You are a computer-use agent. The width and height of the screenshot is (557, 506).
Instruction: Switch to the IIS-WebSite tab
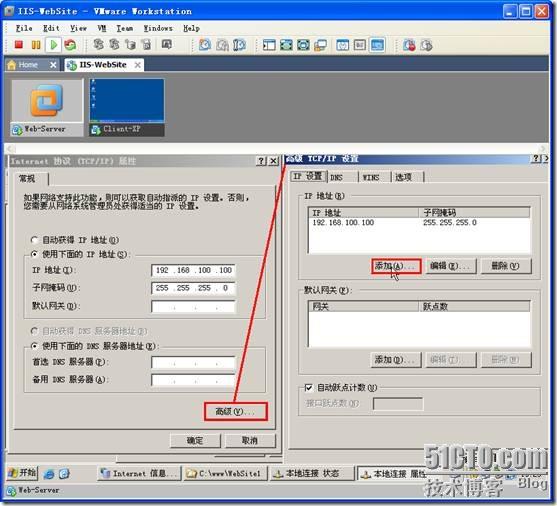tap(103, 65)
